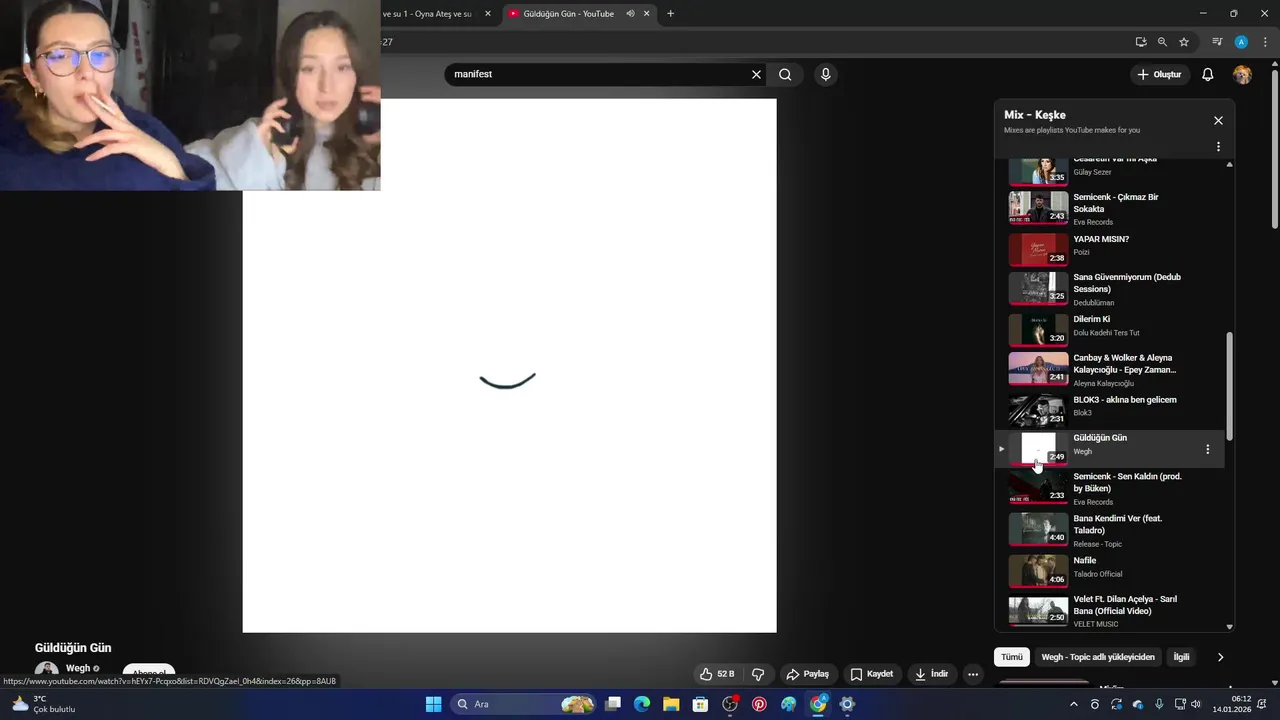This screenshot has width=1280, height=720.
Task: Open more actions ellipsis below video
Action: coord(973,674)
